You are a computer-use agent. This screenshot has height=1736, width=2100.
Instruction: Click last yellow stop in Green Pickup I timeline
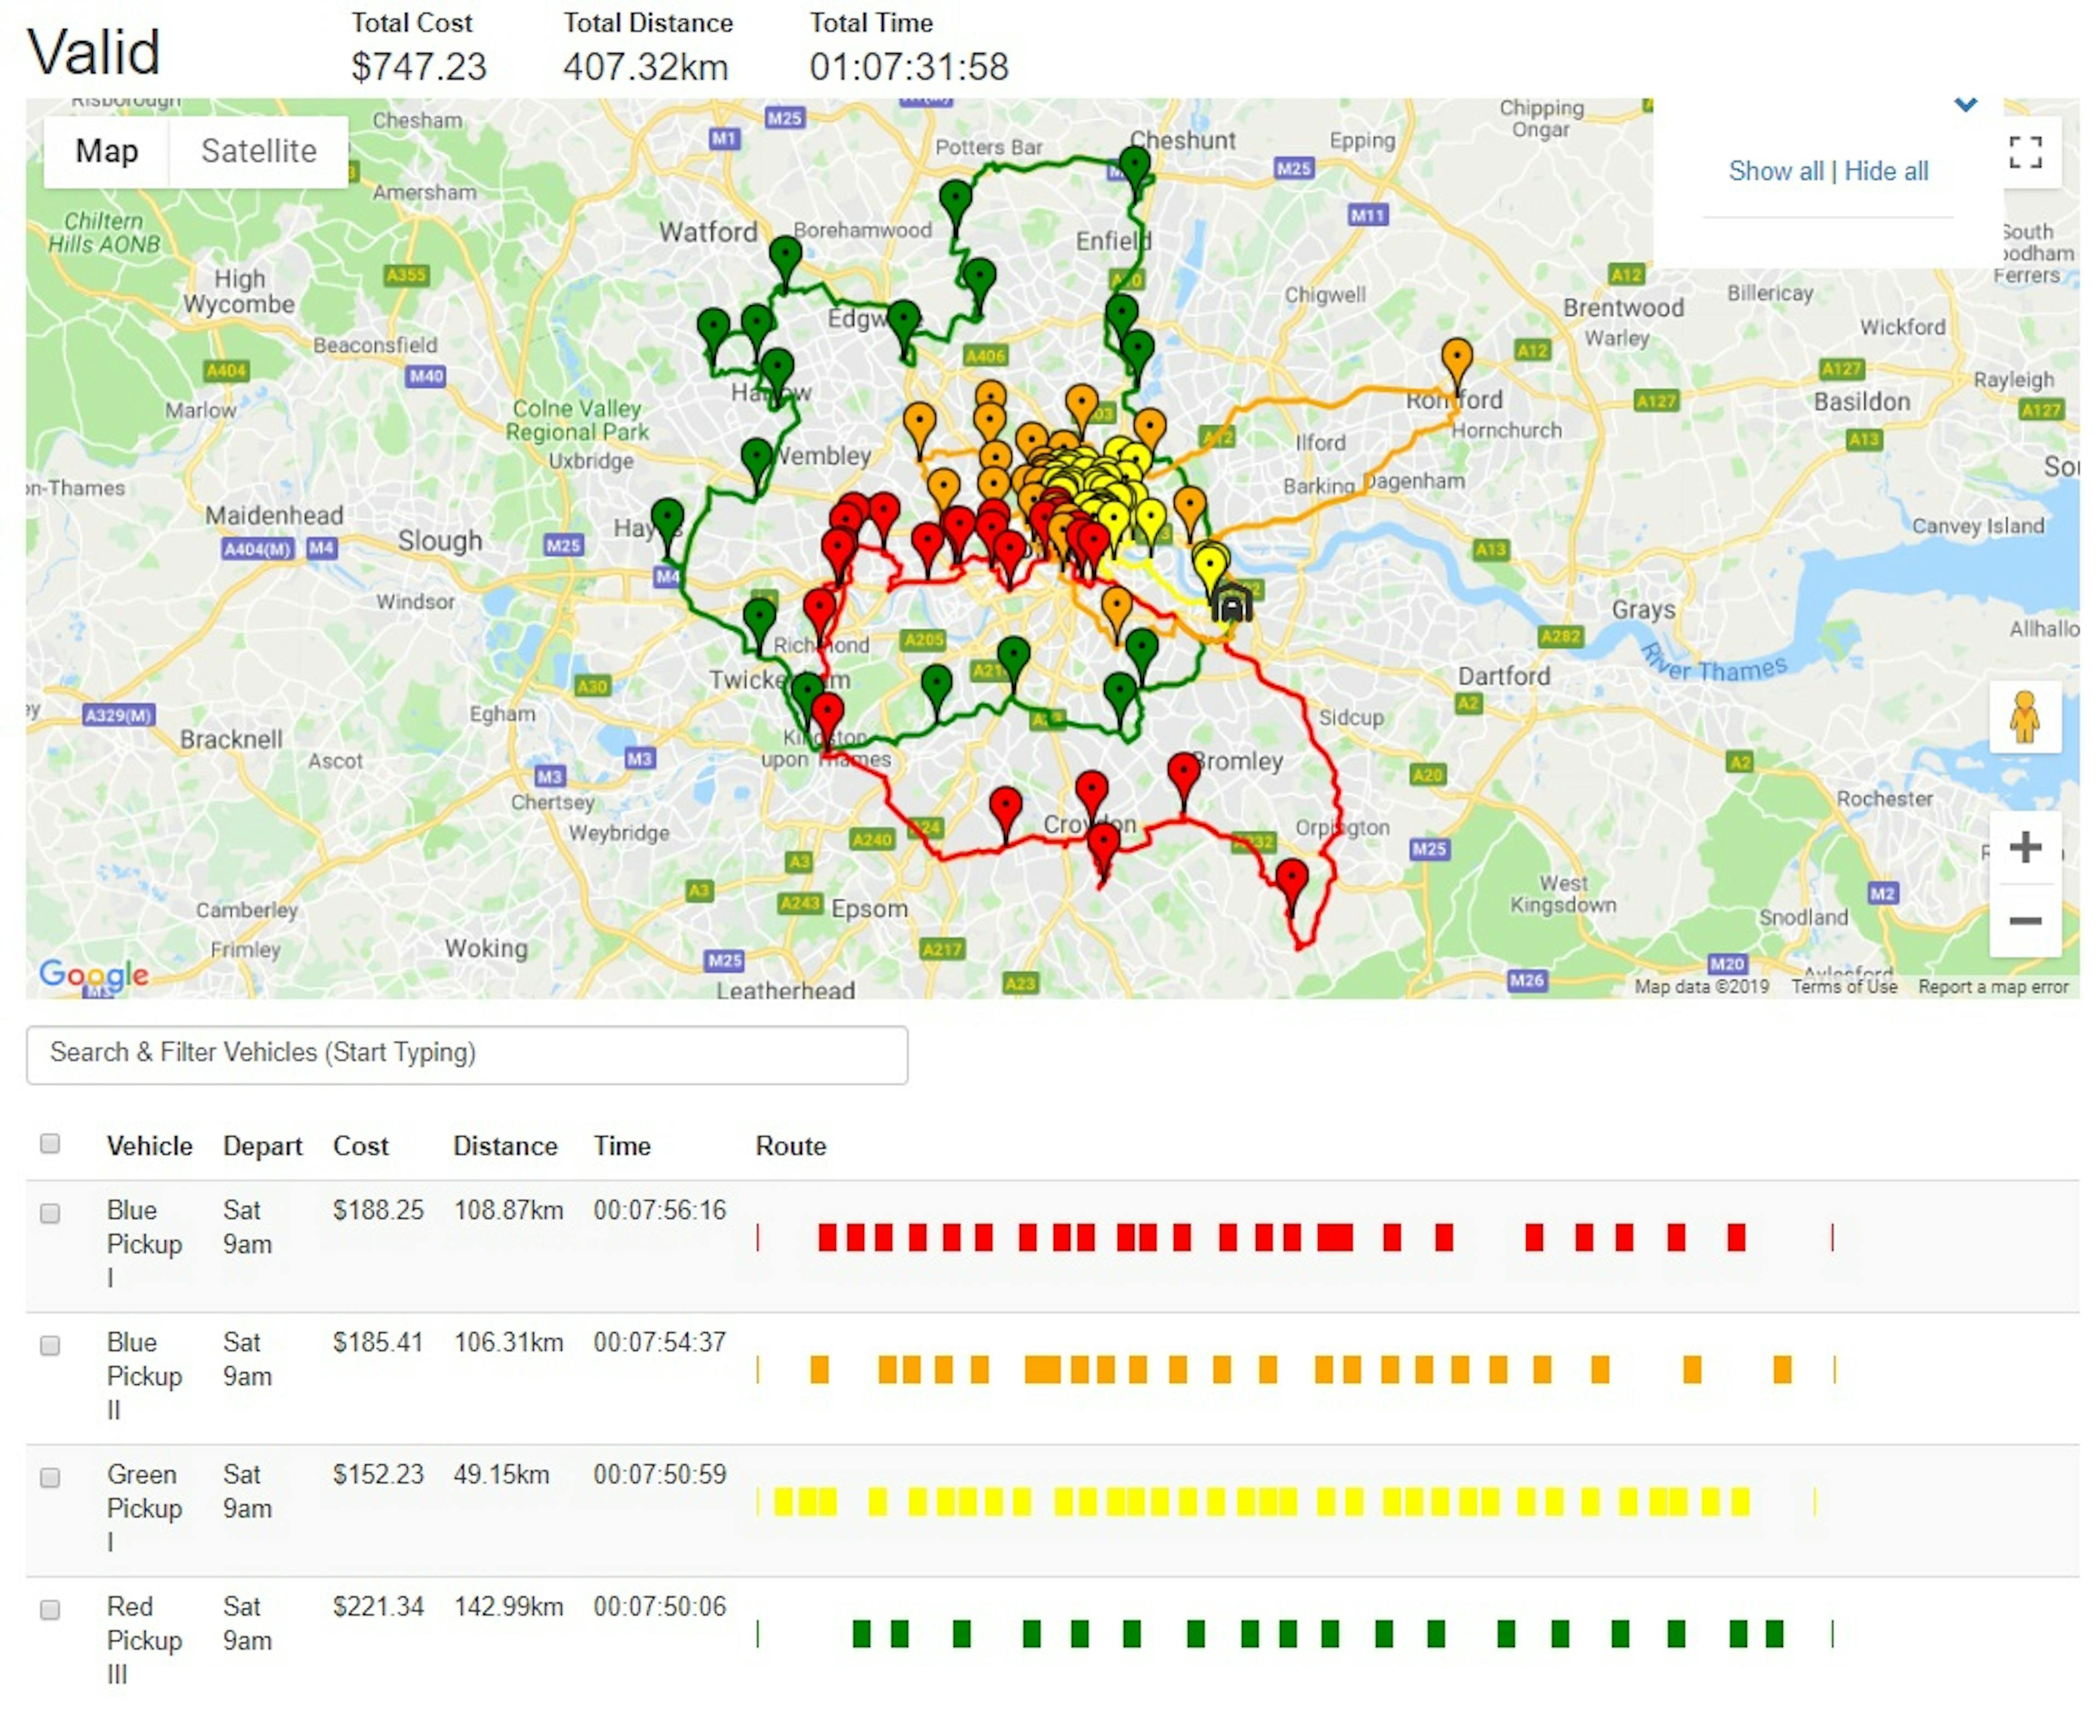coord(1740,1501)
